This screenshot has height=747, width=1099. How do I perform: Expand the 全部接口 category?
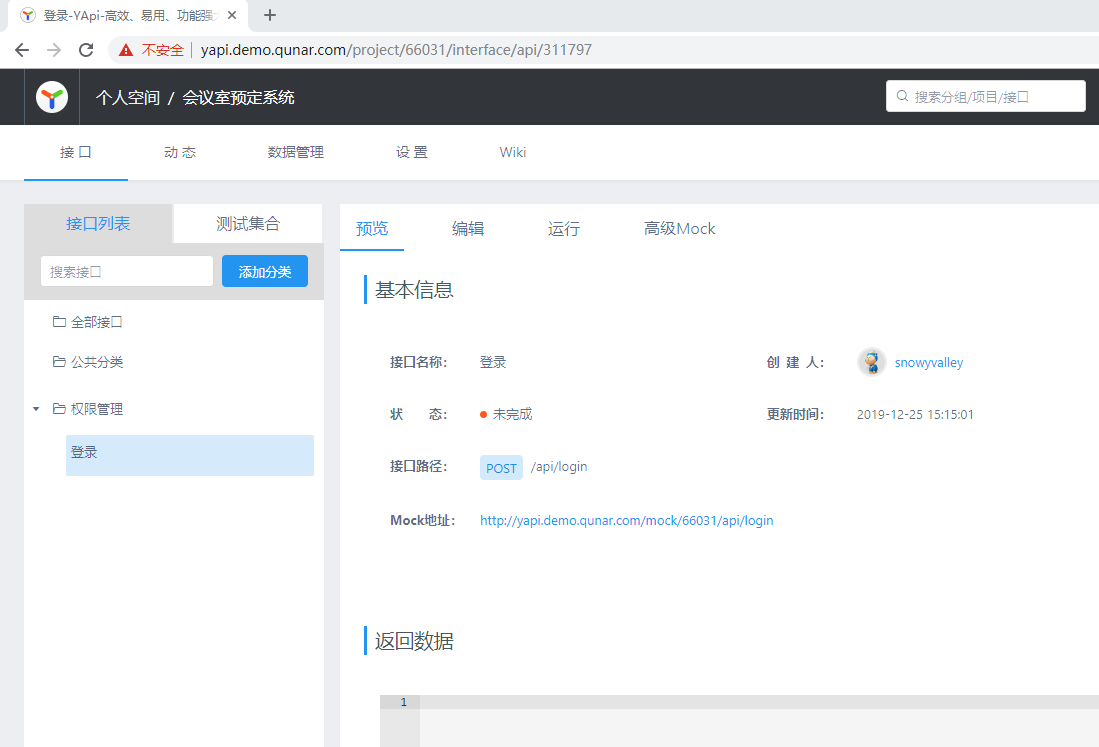click(x=95, y=321)
